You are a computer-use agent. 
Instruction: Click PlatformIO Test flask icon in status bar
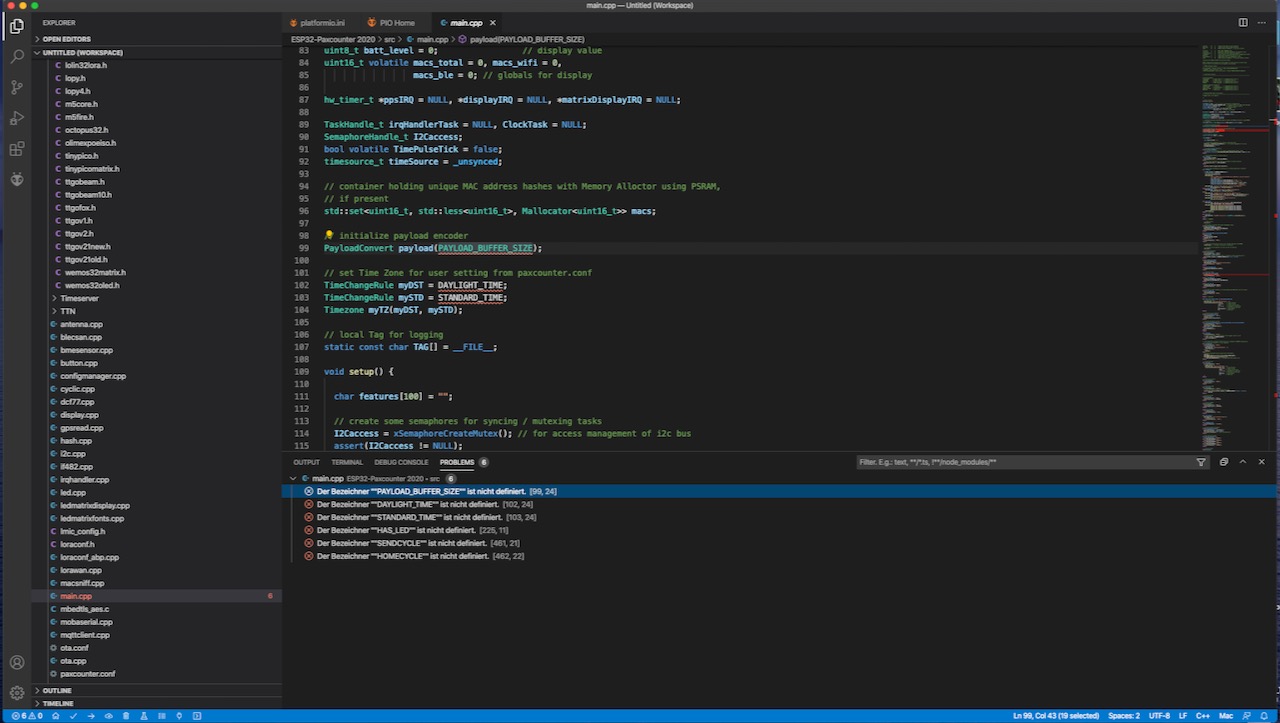(x=143, y=716)
